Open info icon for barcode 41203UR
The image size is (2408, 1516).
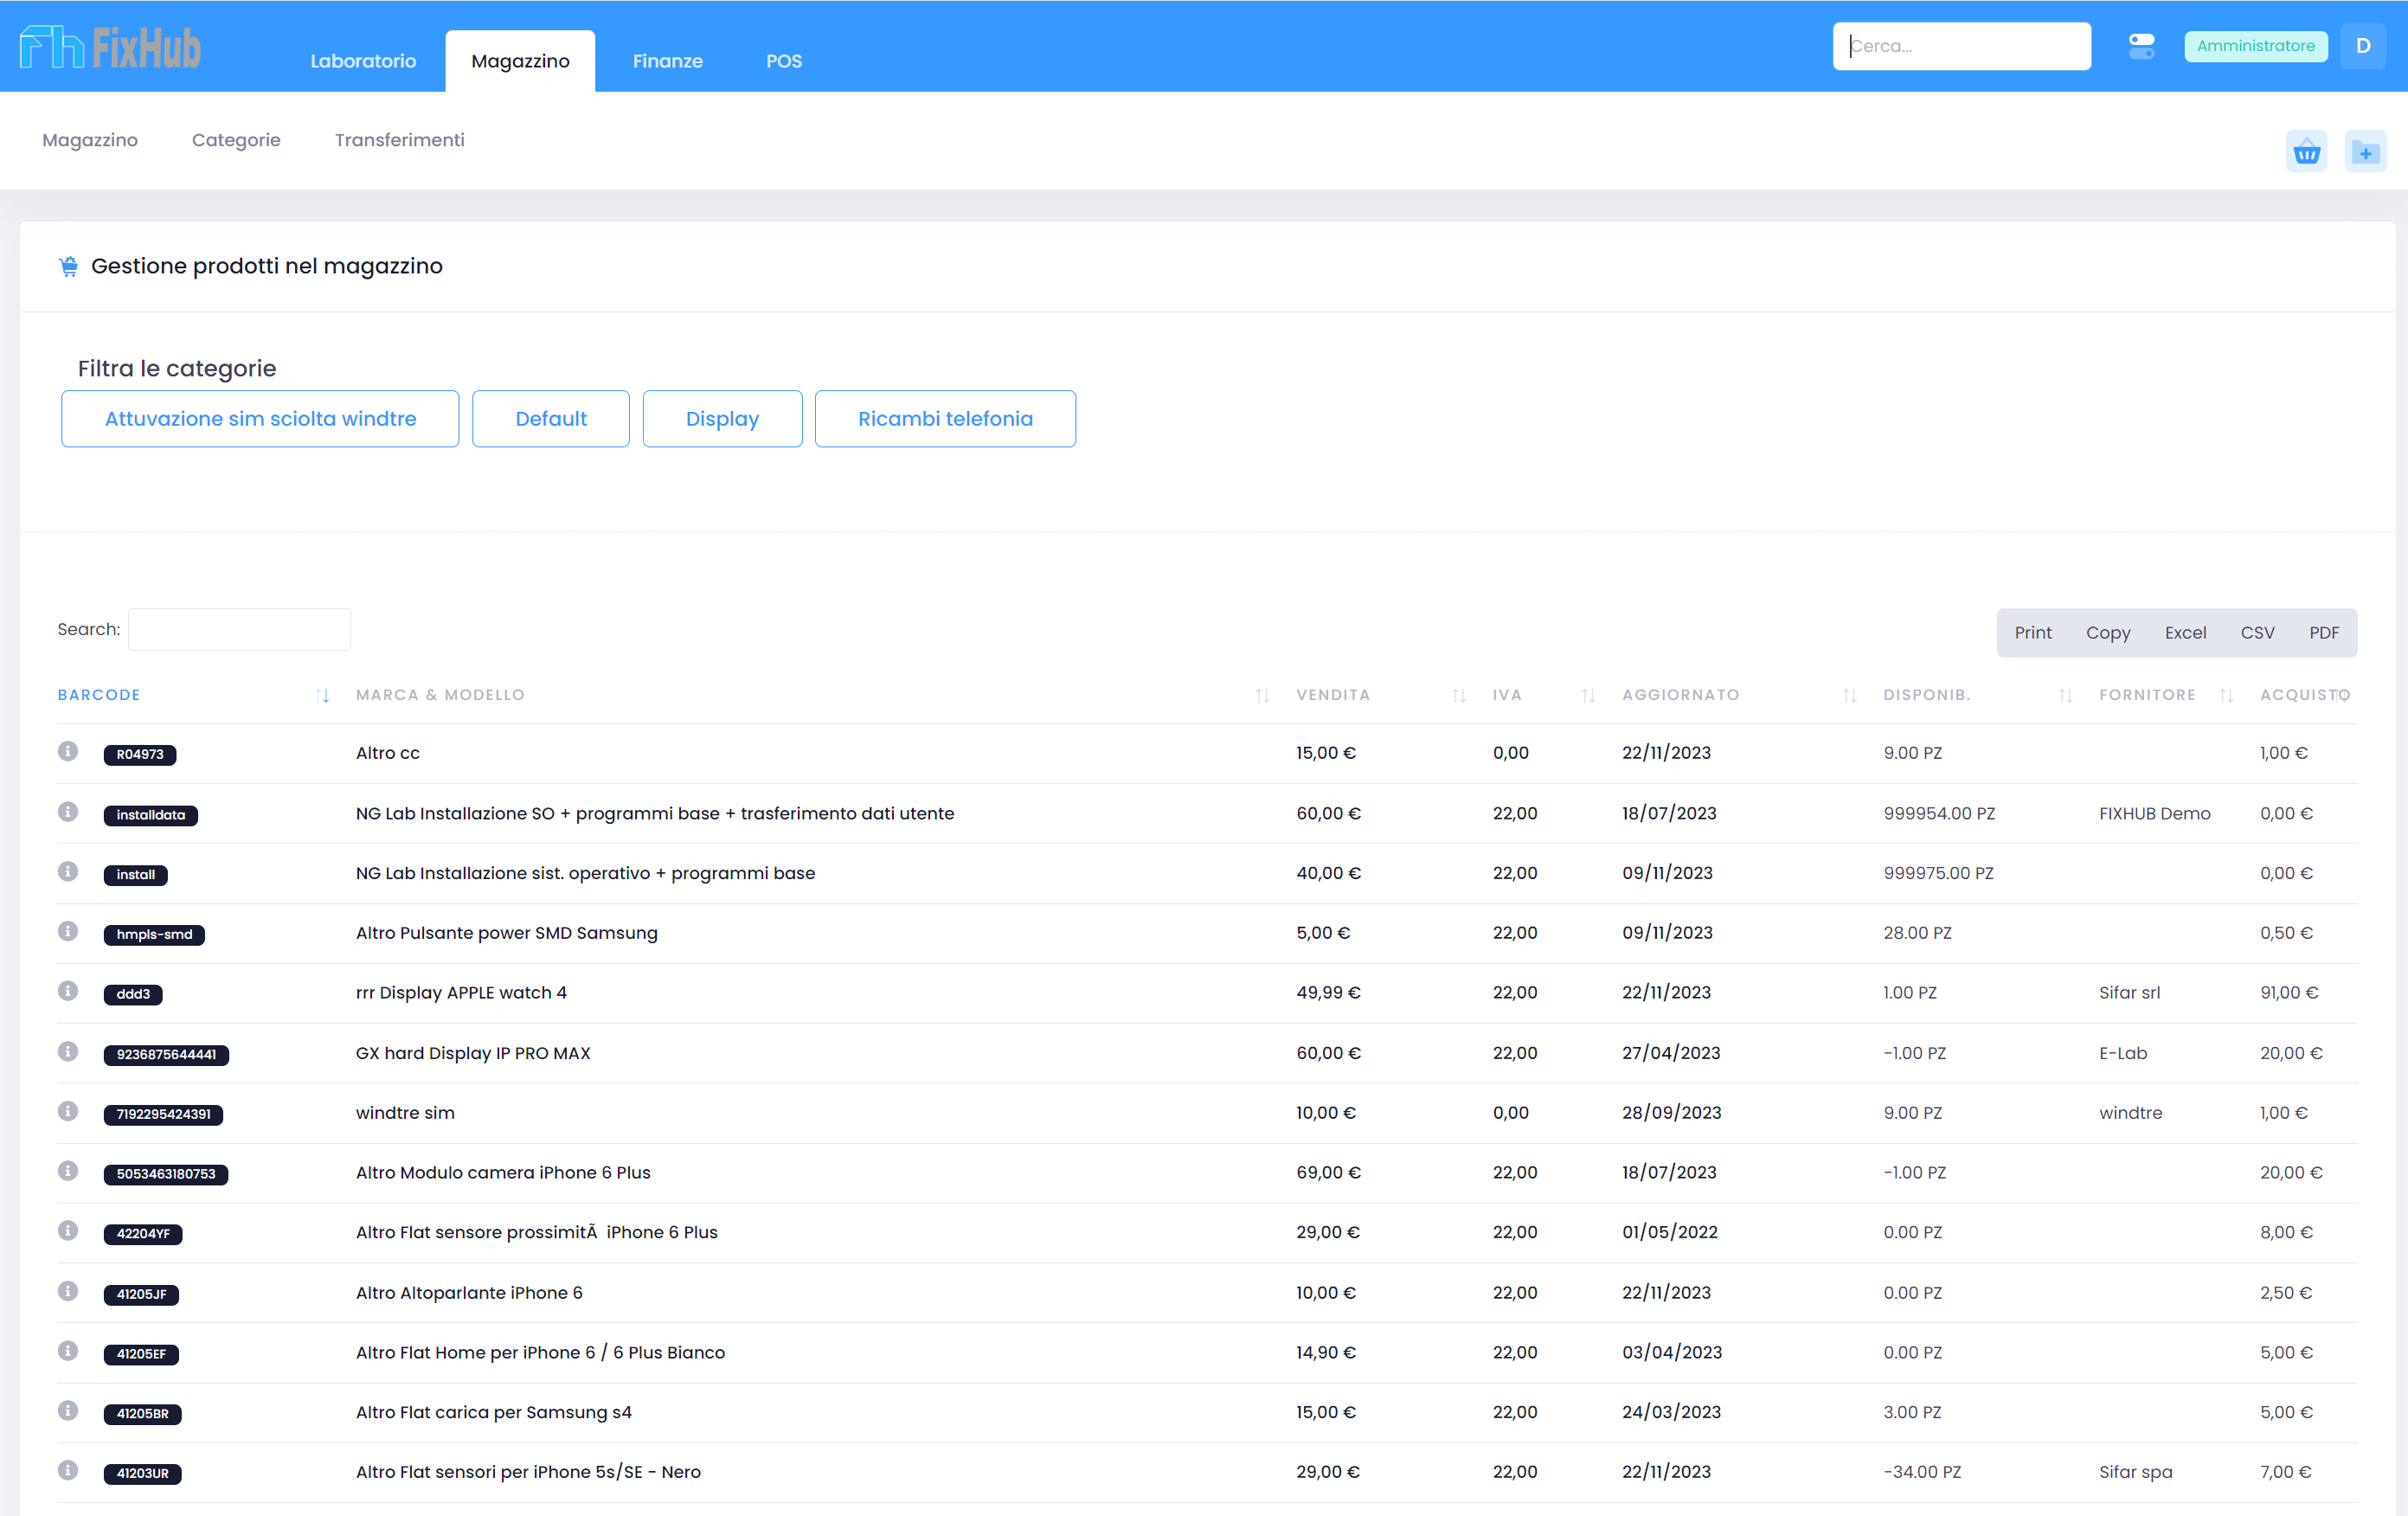point(68,1470)
